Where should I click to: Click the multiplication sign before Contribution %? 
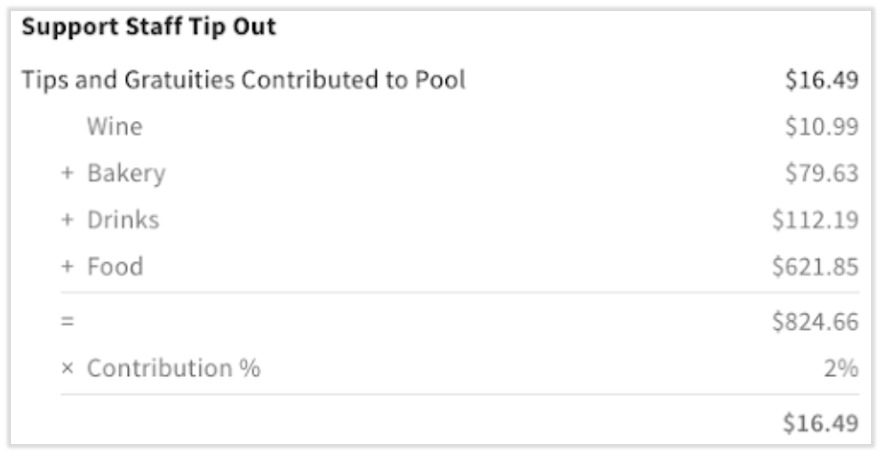67,368
